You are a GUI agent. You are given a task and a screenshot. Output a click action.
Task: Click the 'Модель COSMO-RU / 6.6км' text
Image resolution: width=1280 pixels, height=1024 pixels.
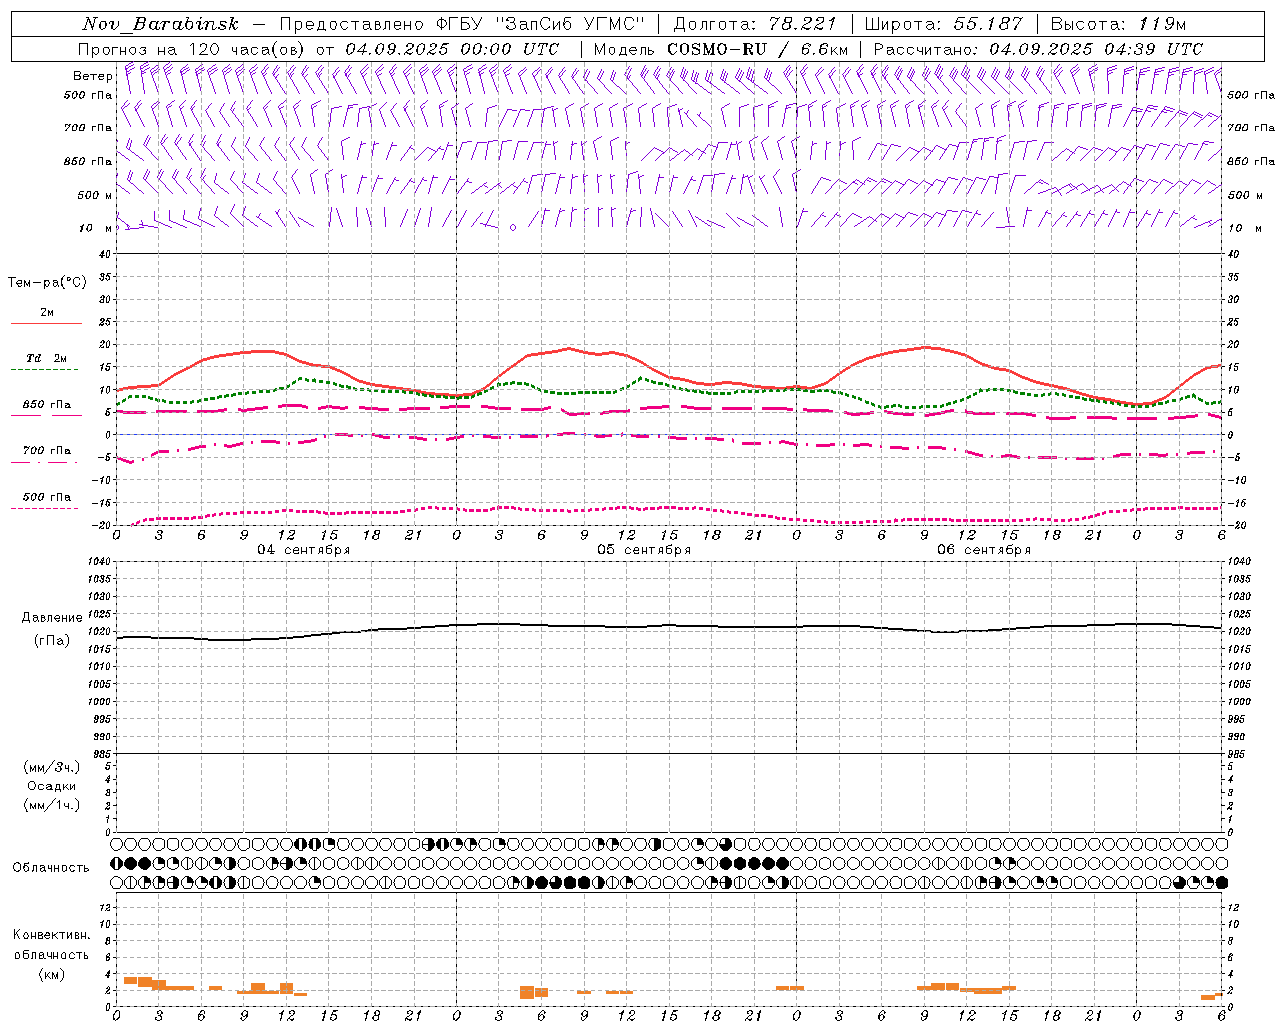pos(720,49)
